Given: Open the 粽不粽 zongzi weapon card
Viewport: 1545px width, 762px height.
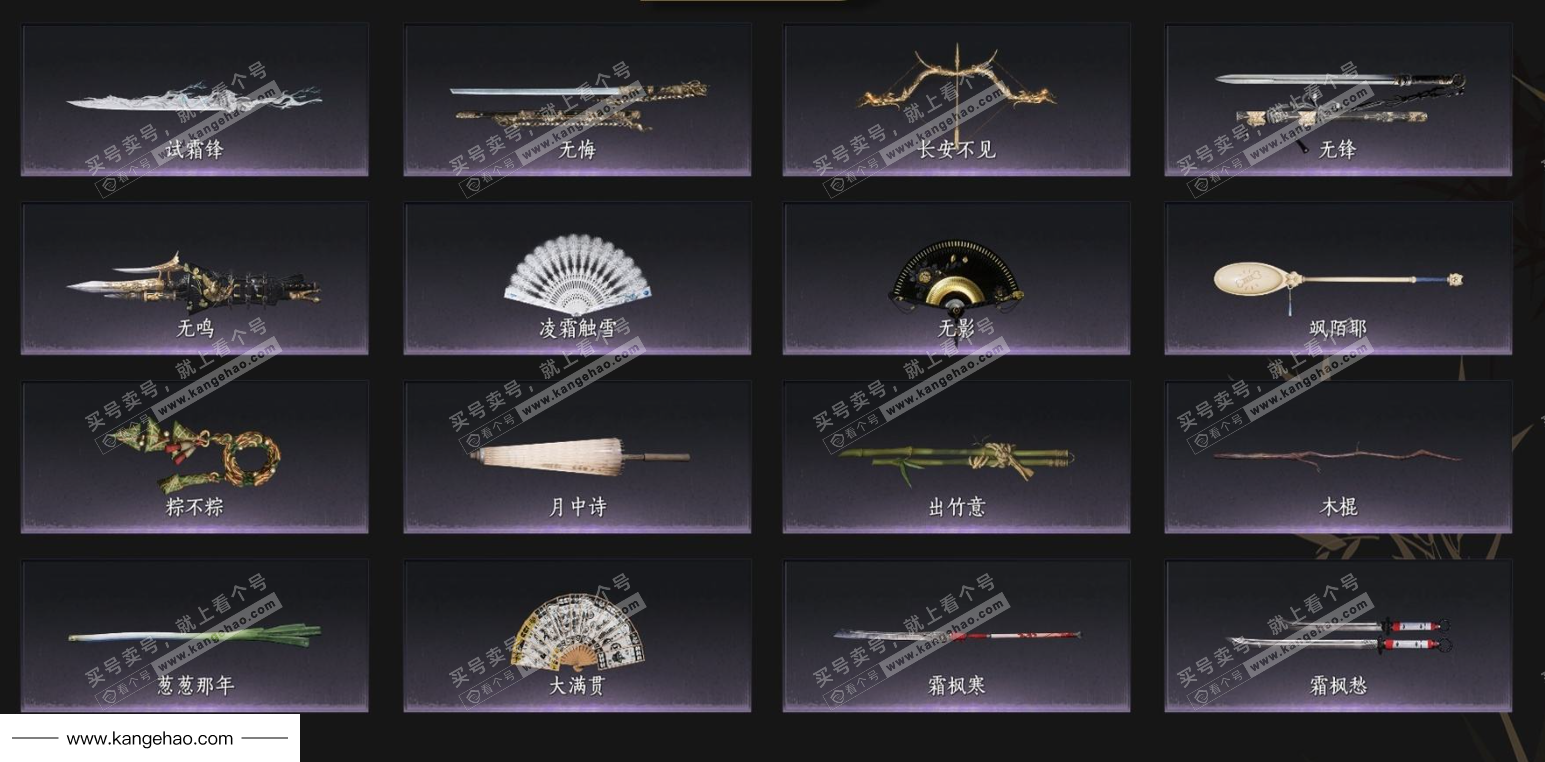Looking at the screenshot, I should [195, 456].
